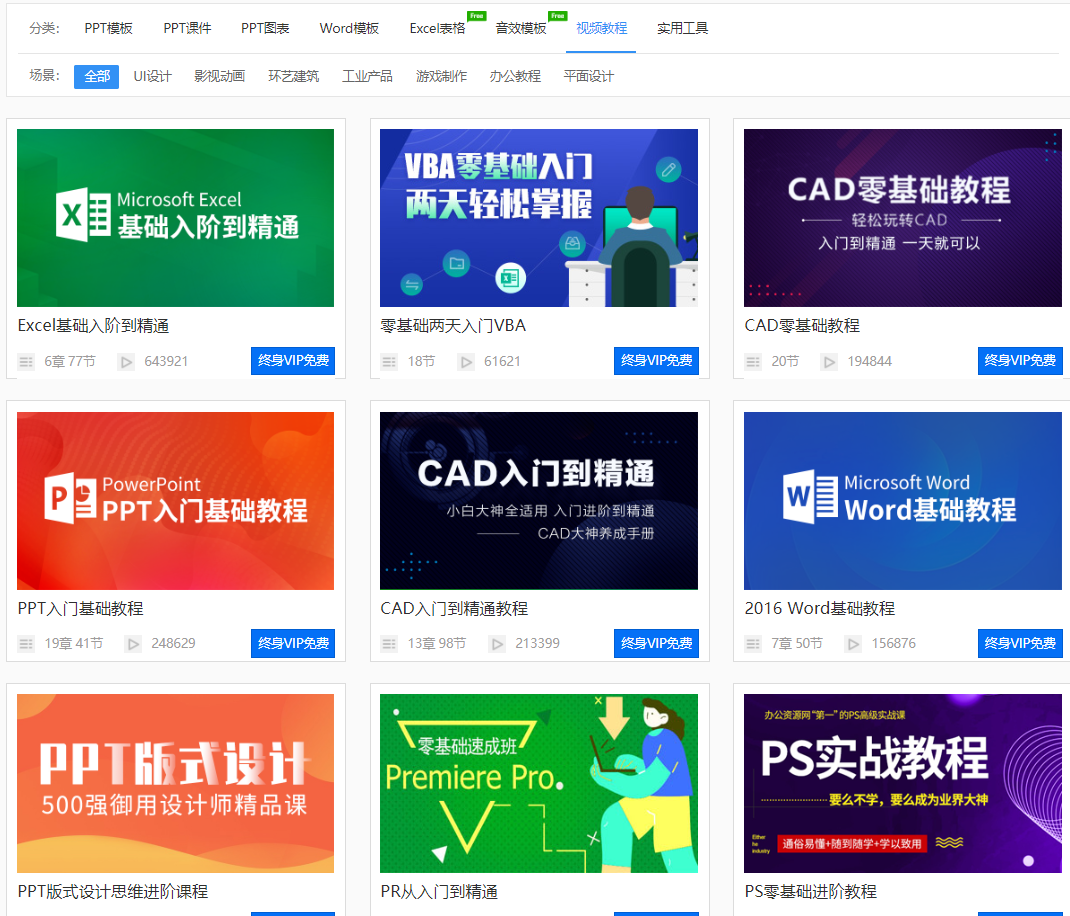Viewport: 1070px width, 916px height.
Task: Click the 13章 98节 chapter count text
Action: (x=437, y=644)
